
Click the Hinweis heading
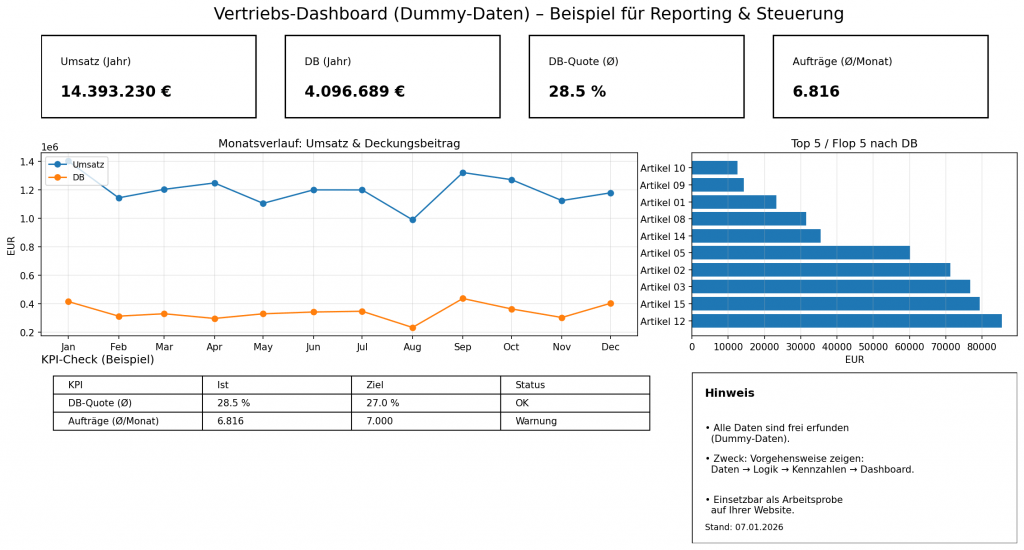[x=729, y=393]
